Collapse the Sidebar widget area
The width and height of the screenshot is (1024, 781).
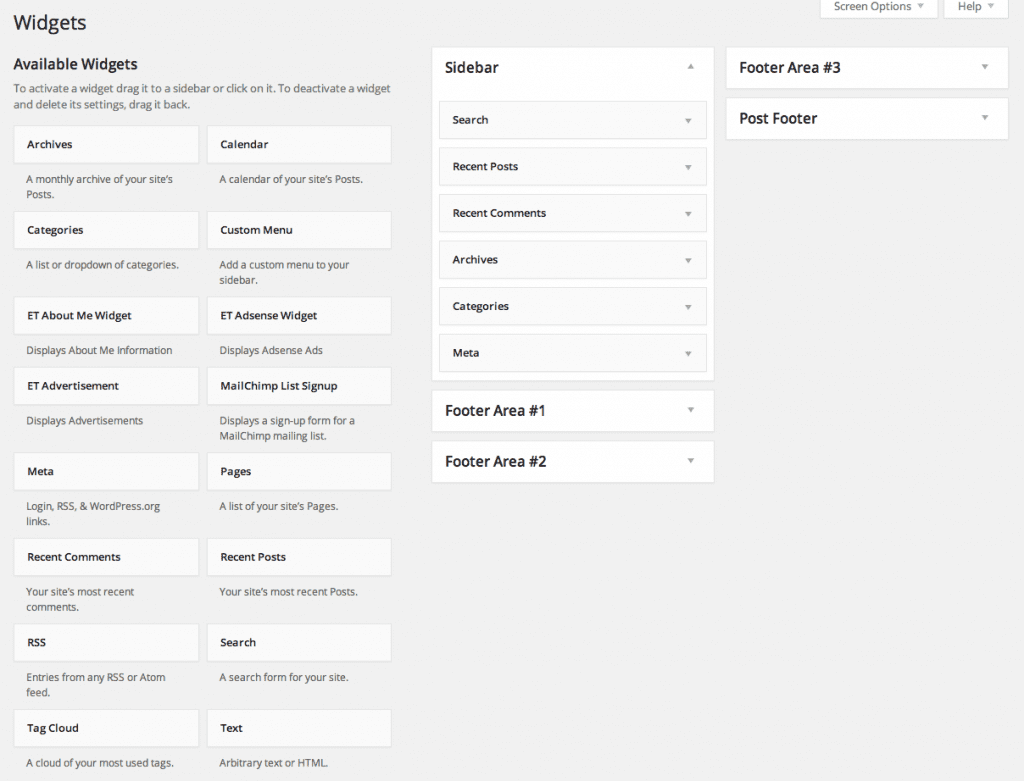(690, 68)
